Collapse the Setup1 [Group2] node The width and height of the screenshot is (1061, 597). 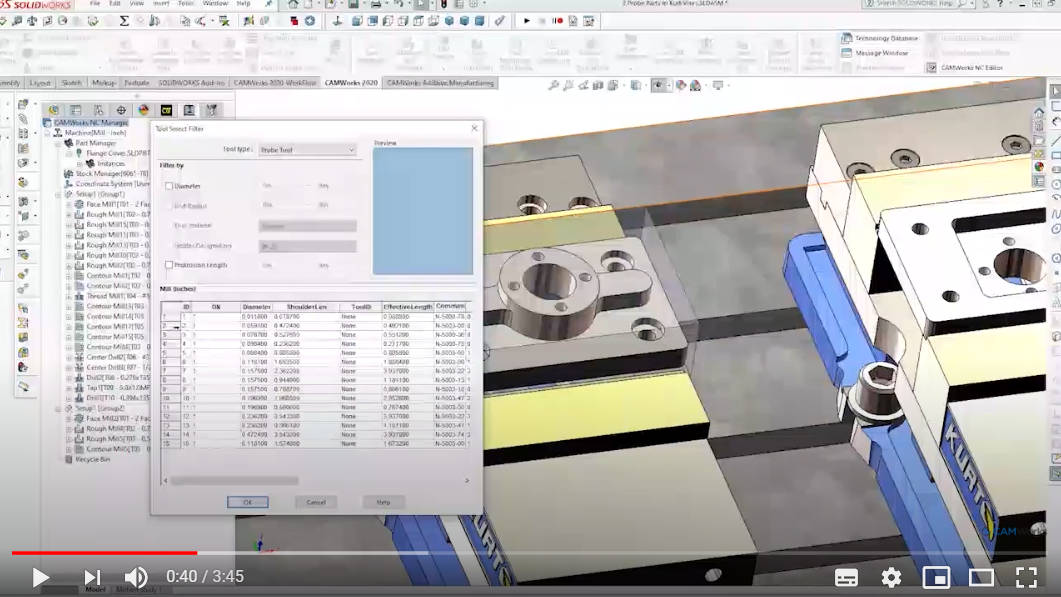pyautogui.click(x=59, y=409)
